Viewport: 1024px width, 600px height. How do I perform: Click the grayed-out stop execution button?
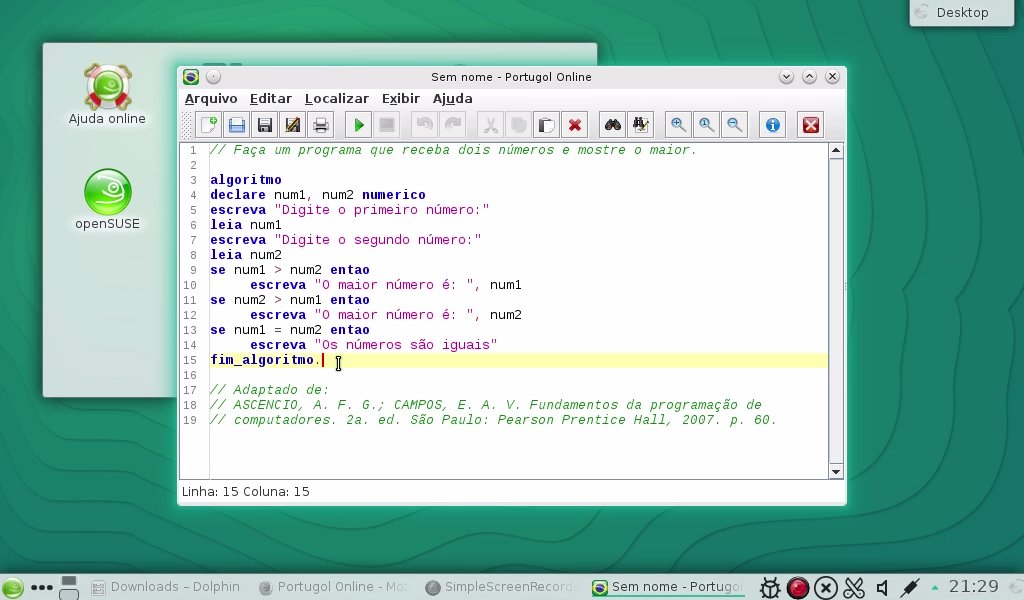(387, 125)
